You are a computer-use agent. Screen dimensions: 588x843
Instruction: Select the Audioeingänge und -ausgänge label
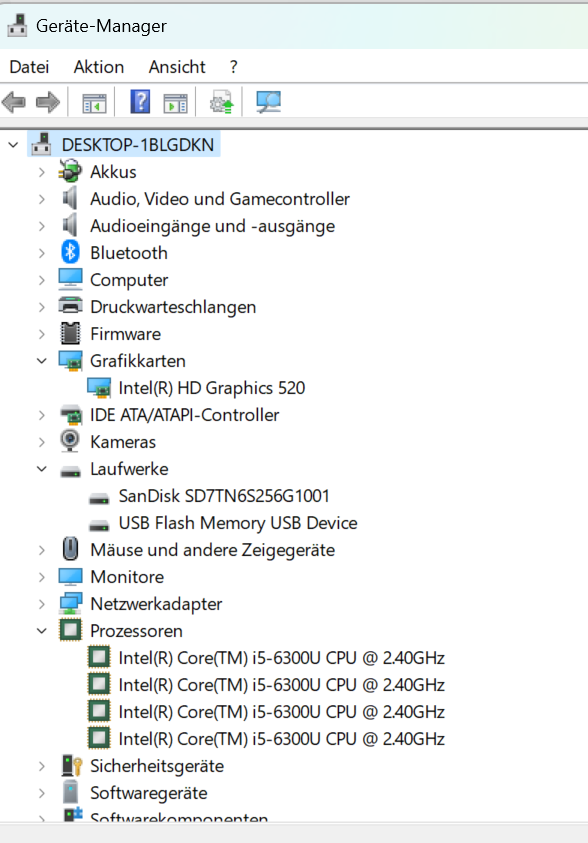click(x=212, y=226)
